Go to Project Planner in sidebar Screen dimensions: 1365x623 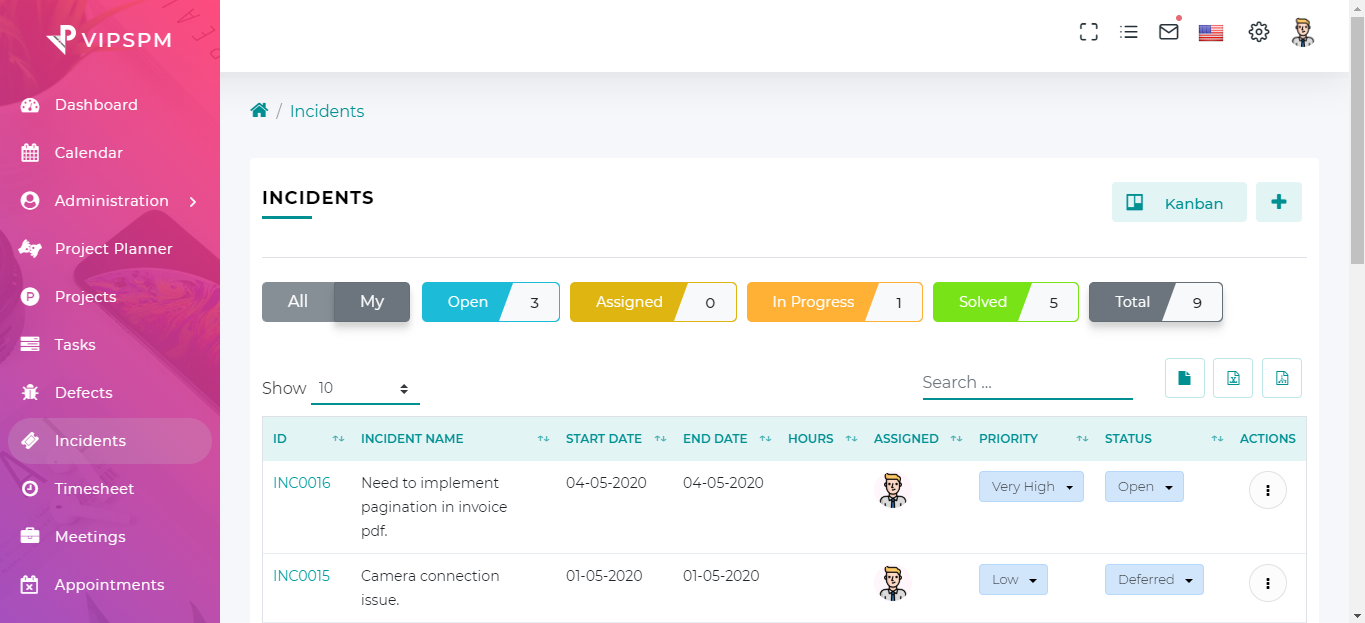pyautogui.click(x=113, y=249)
